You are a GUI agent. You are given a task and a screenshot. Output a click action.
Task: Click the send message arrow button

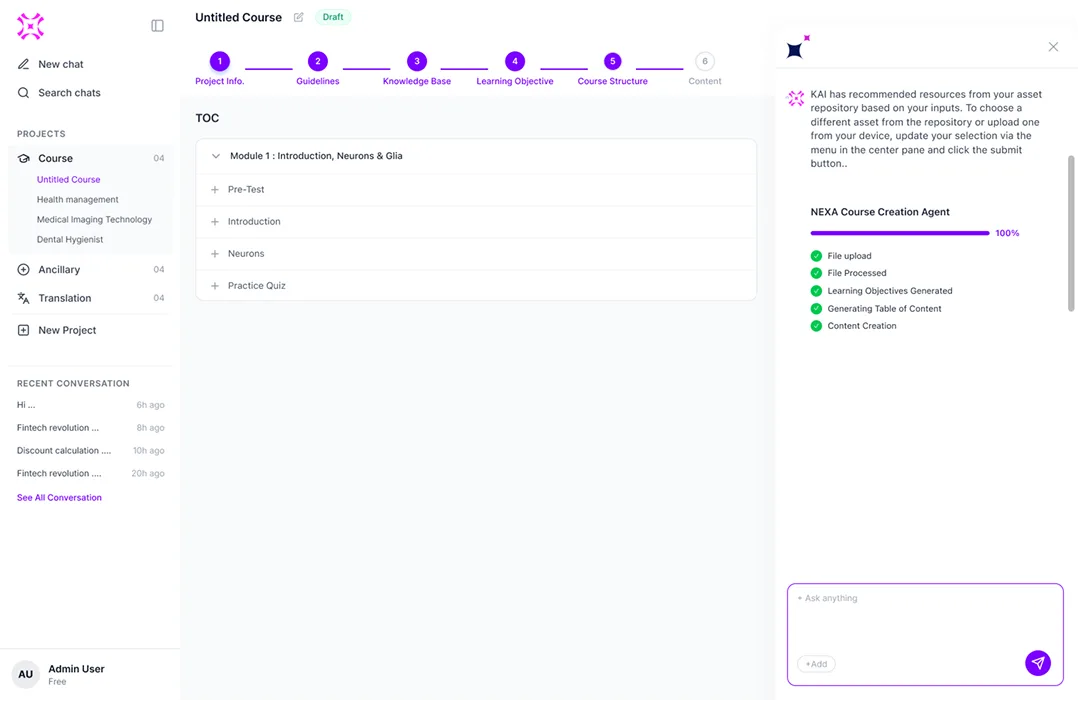pos(1038,663)
